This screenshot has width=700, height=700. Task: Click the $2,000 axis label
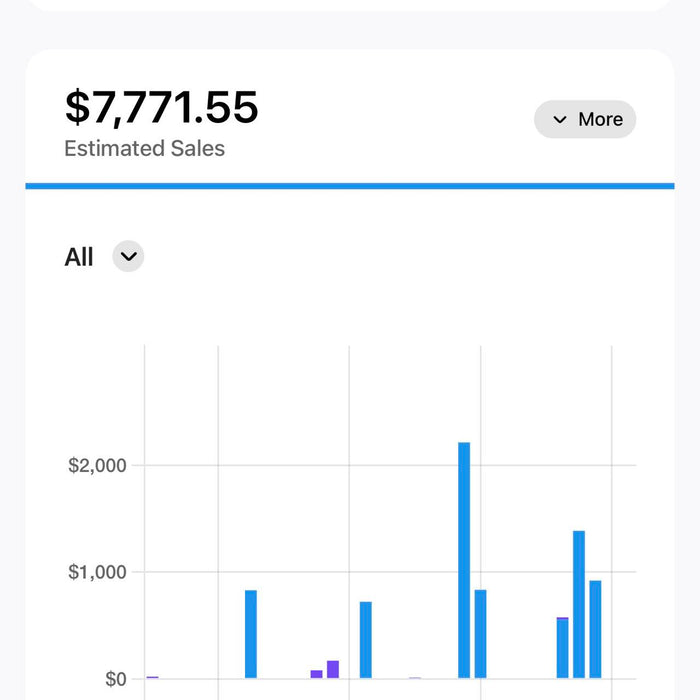click(97, 466)
